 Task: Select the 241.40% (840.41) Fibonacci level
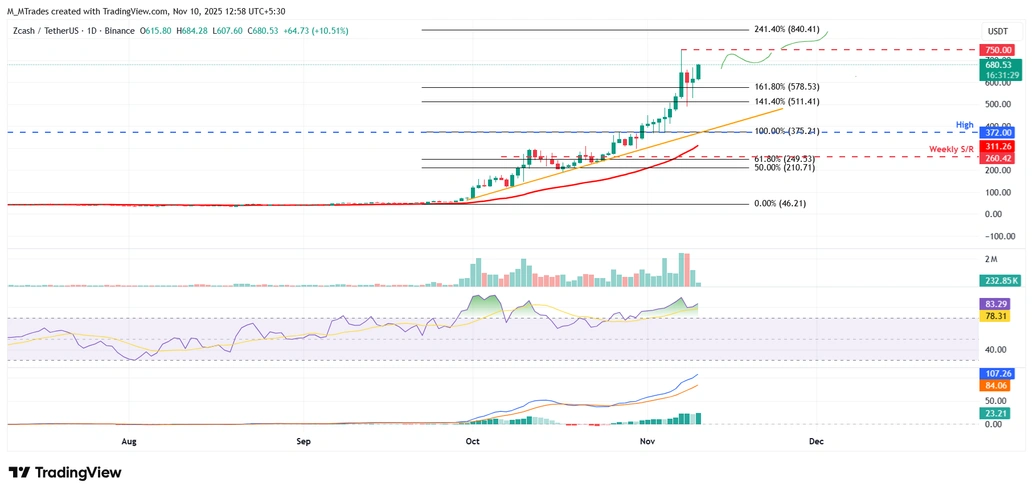[787, 30]
